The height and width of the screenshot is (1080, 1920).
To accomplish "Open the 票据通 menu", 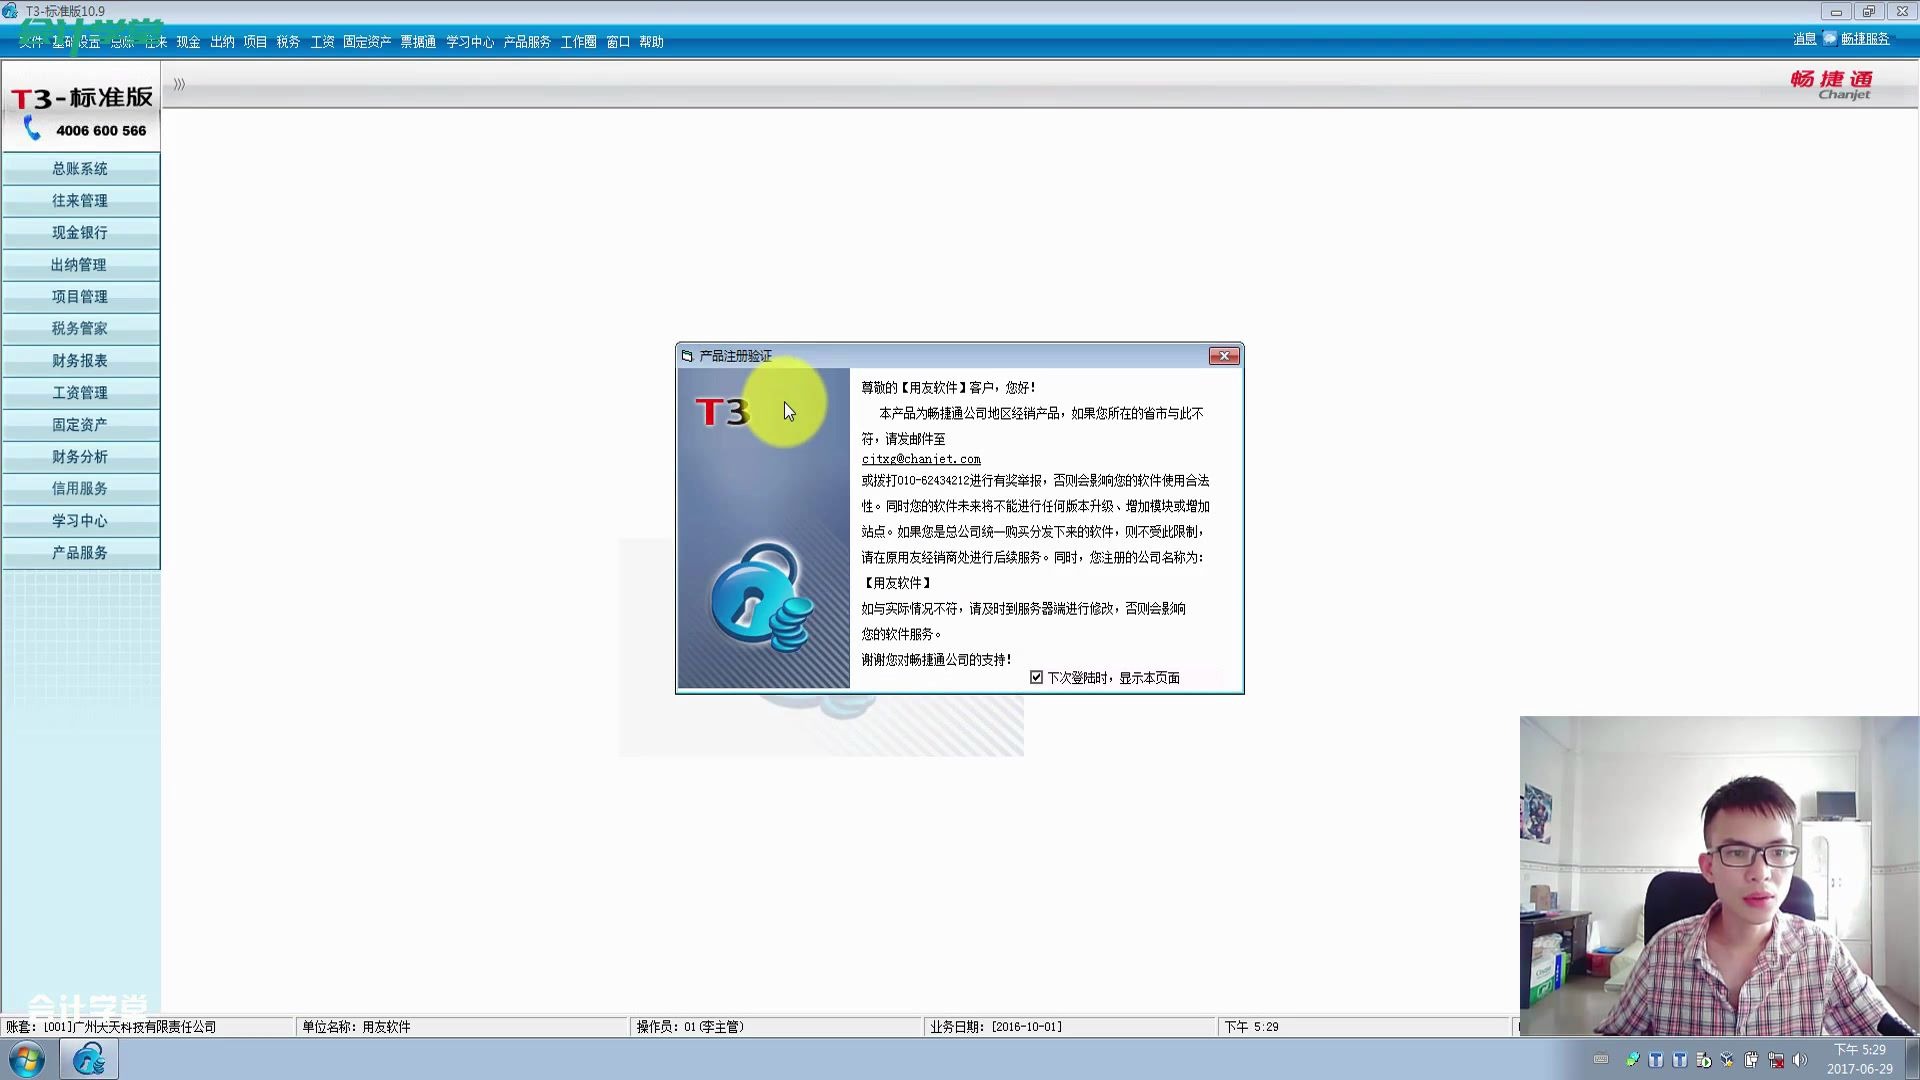I will 418,42.
